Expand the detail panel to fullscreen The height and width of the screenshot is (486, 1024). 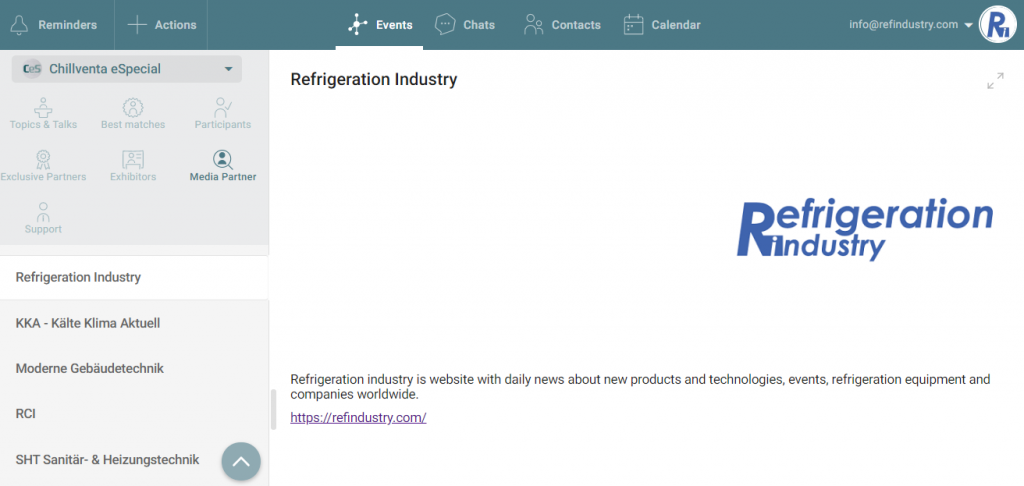click(x=995, y=81)
